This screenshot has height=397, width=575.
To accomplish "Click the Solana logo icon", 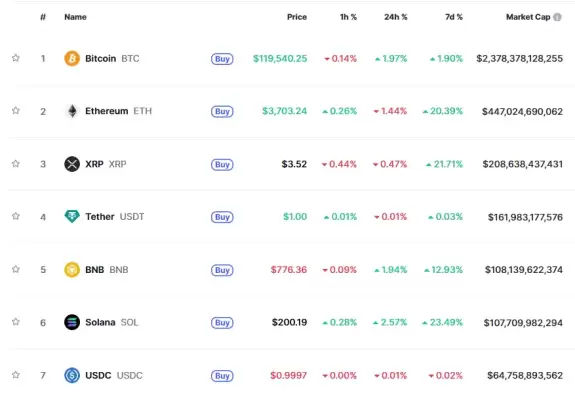I will click(x=72, y=323).
